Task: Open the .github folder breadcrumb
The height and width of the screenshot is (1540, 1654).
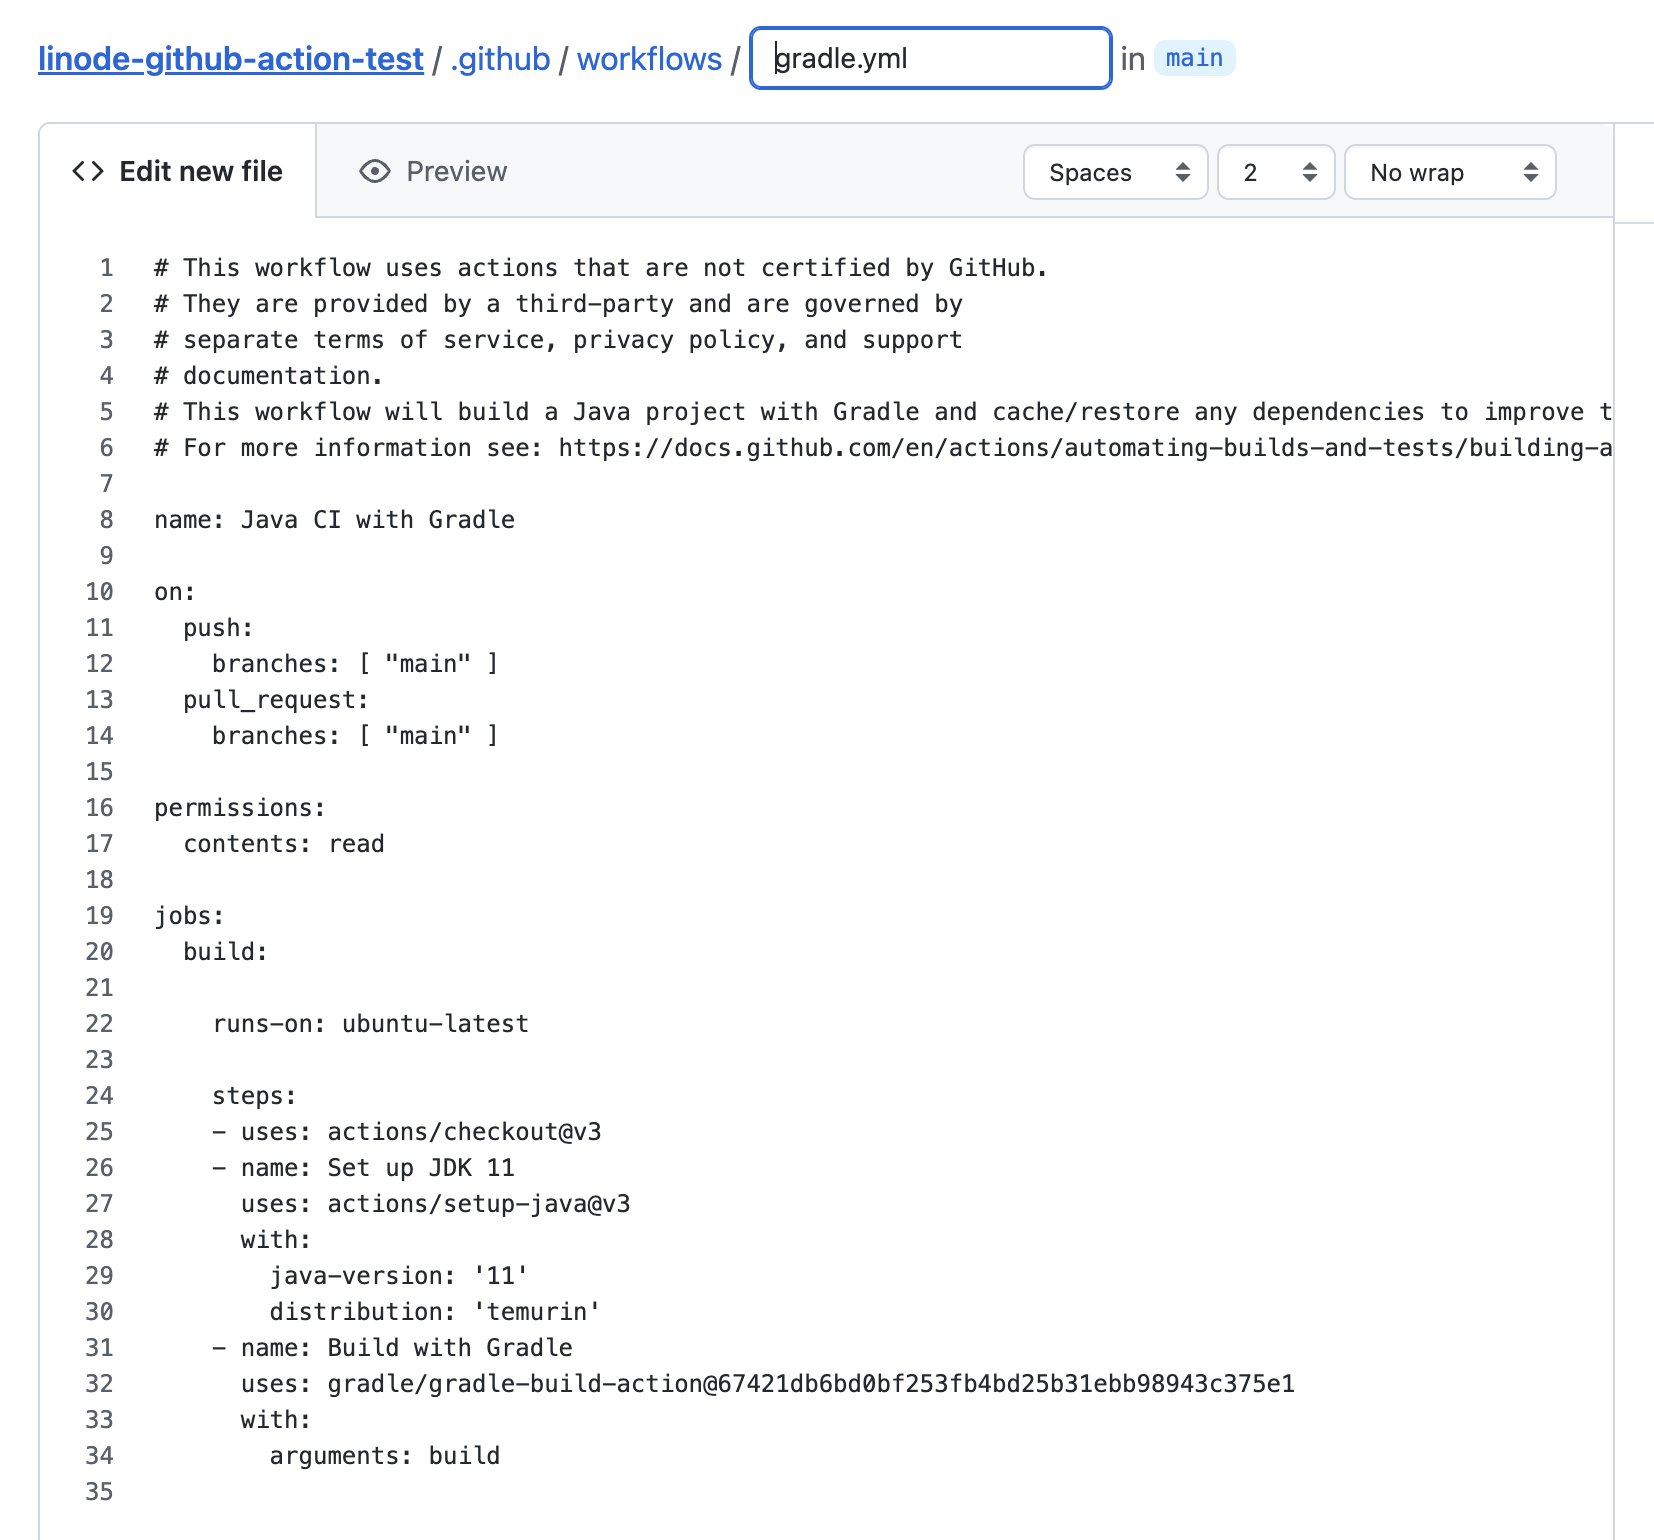Action: point(500,59)
